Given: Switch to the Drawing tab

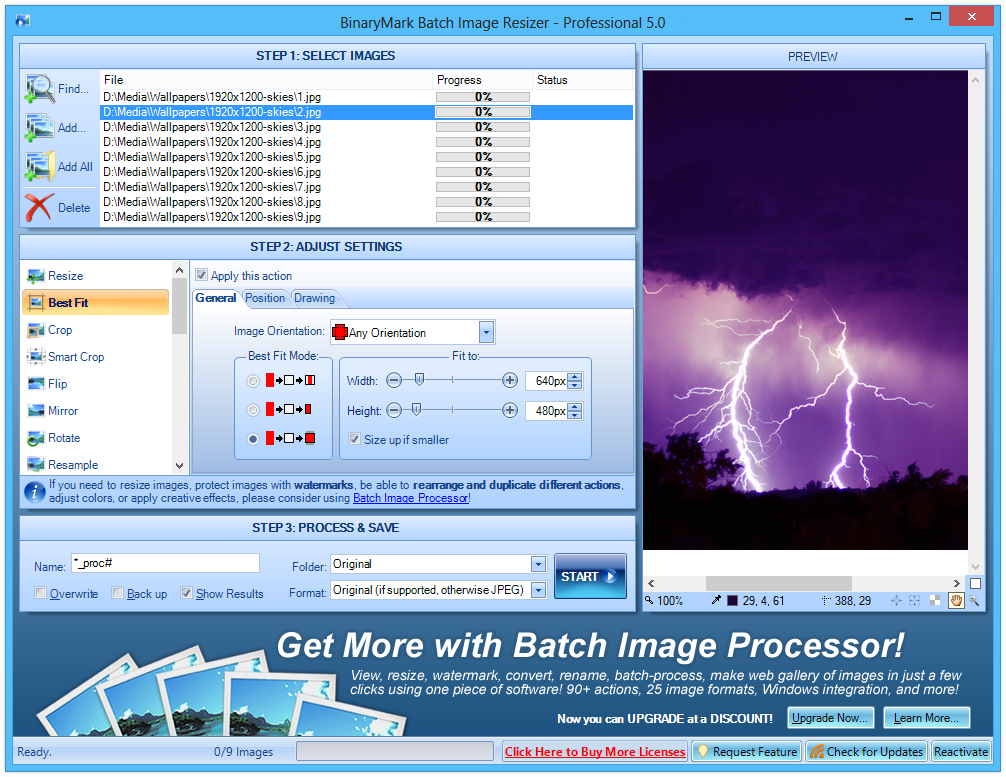Looking at the screenshot, I should (314, 298).
